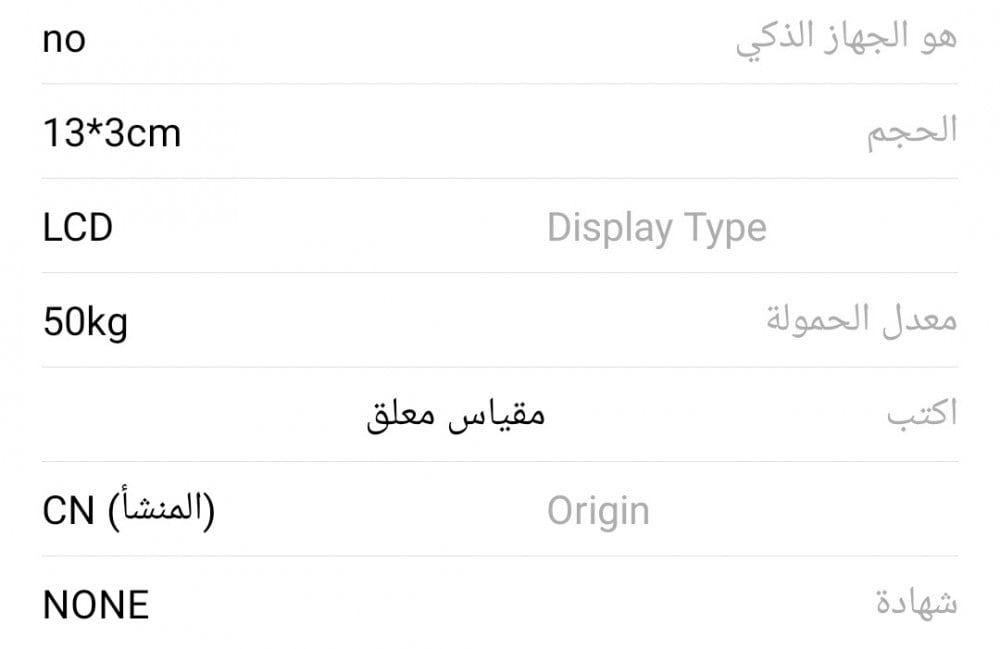Select the CN country code text
The height and width of the screenshot is (649, 1000).
pos(69,511)
